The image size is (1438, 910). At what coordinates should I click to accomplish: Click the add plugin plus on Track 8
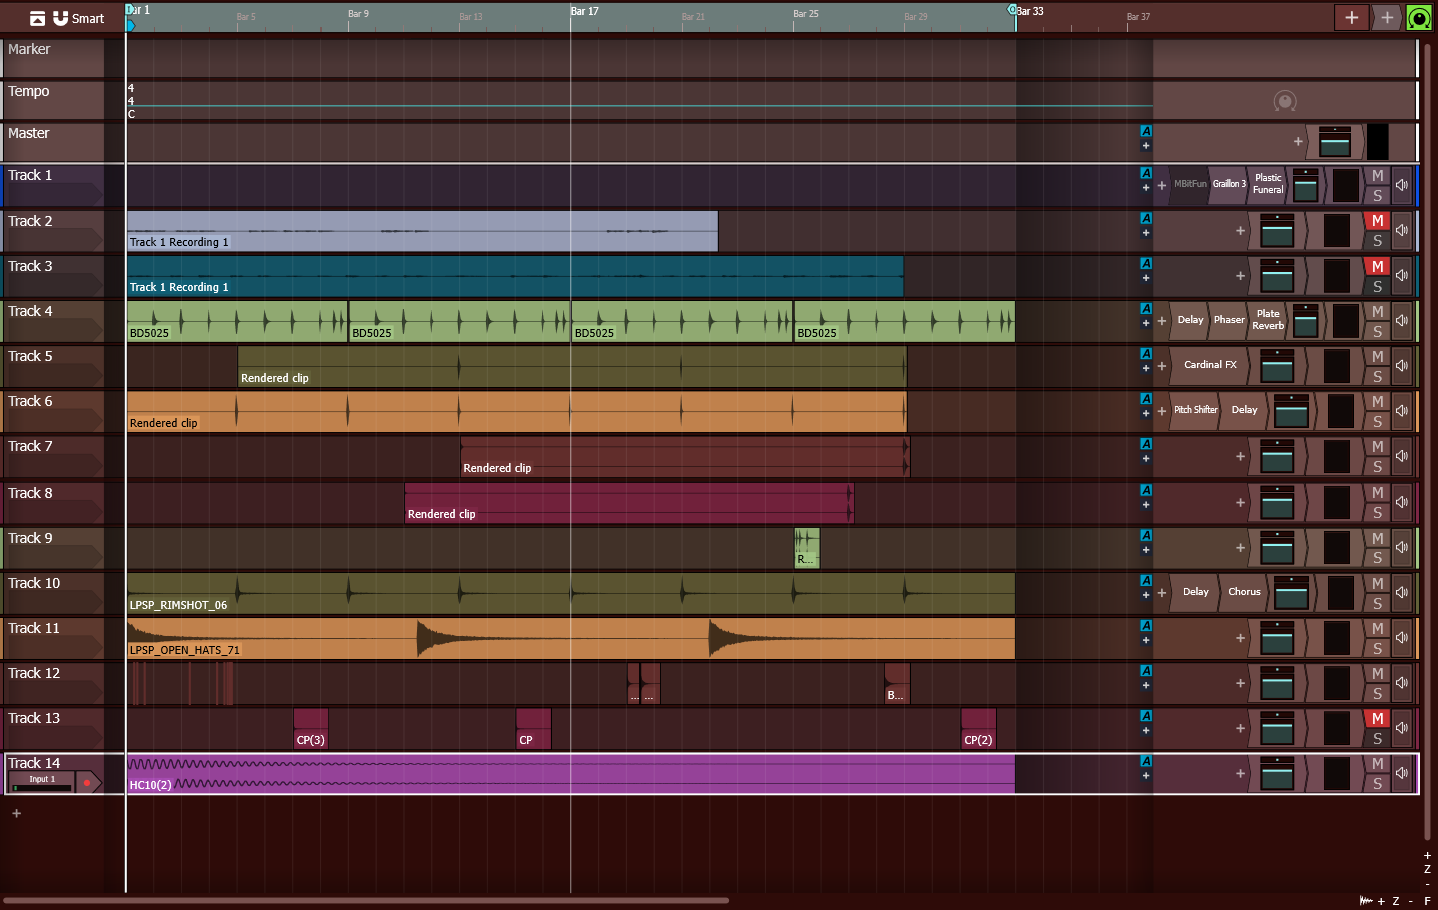[x=1240, y=502]
